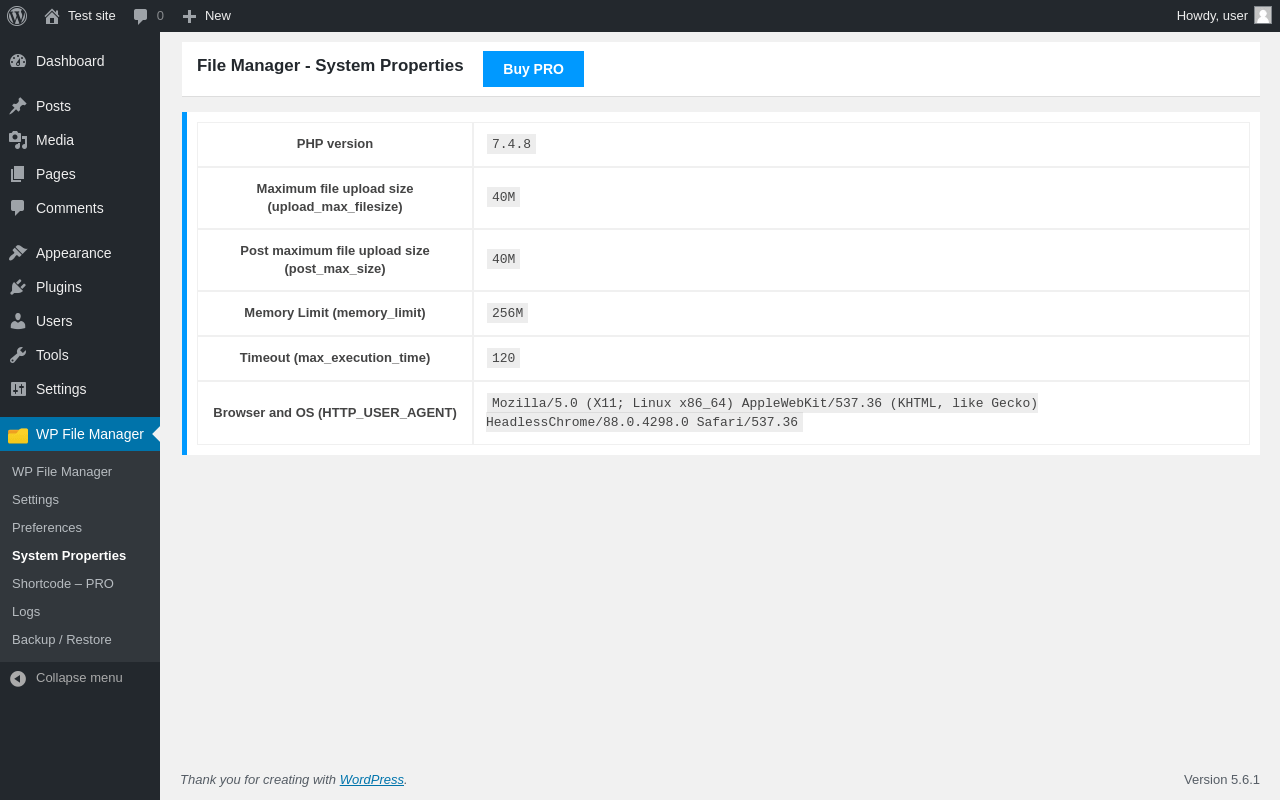The image size is (1280, 800).
Task: Click the Appearance paintbrush icon
Action: pos(18,253)
